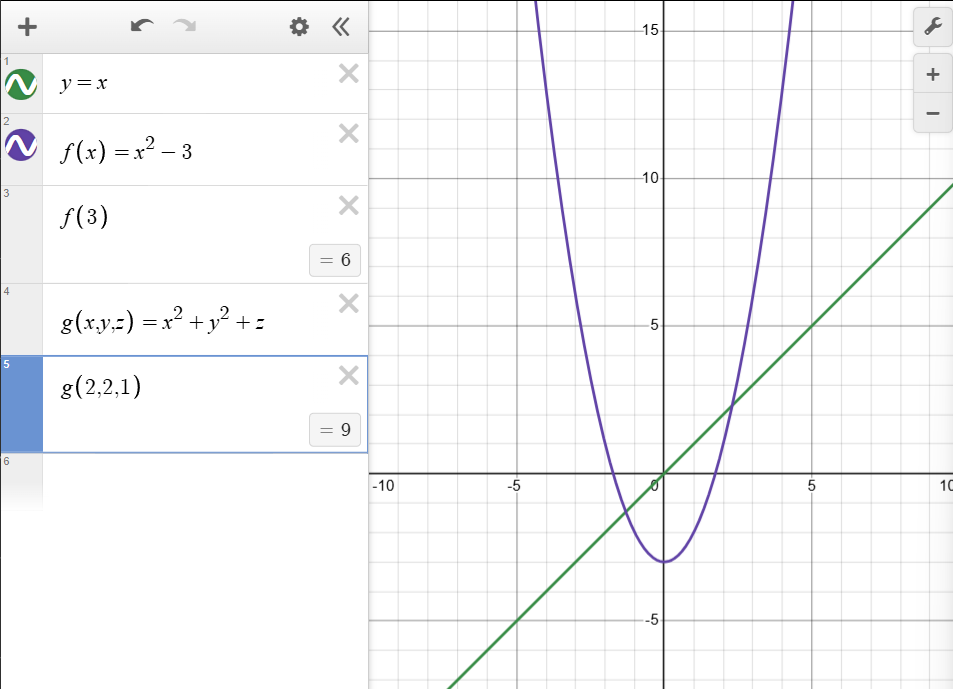Screen dimensions: 953x689
Task: Open the expression list settings gear
Action: (299, 27)
